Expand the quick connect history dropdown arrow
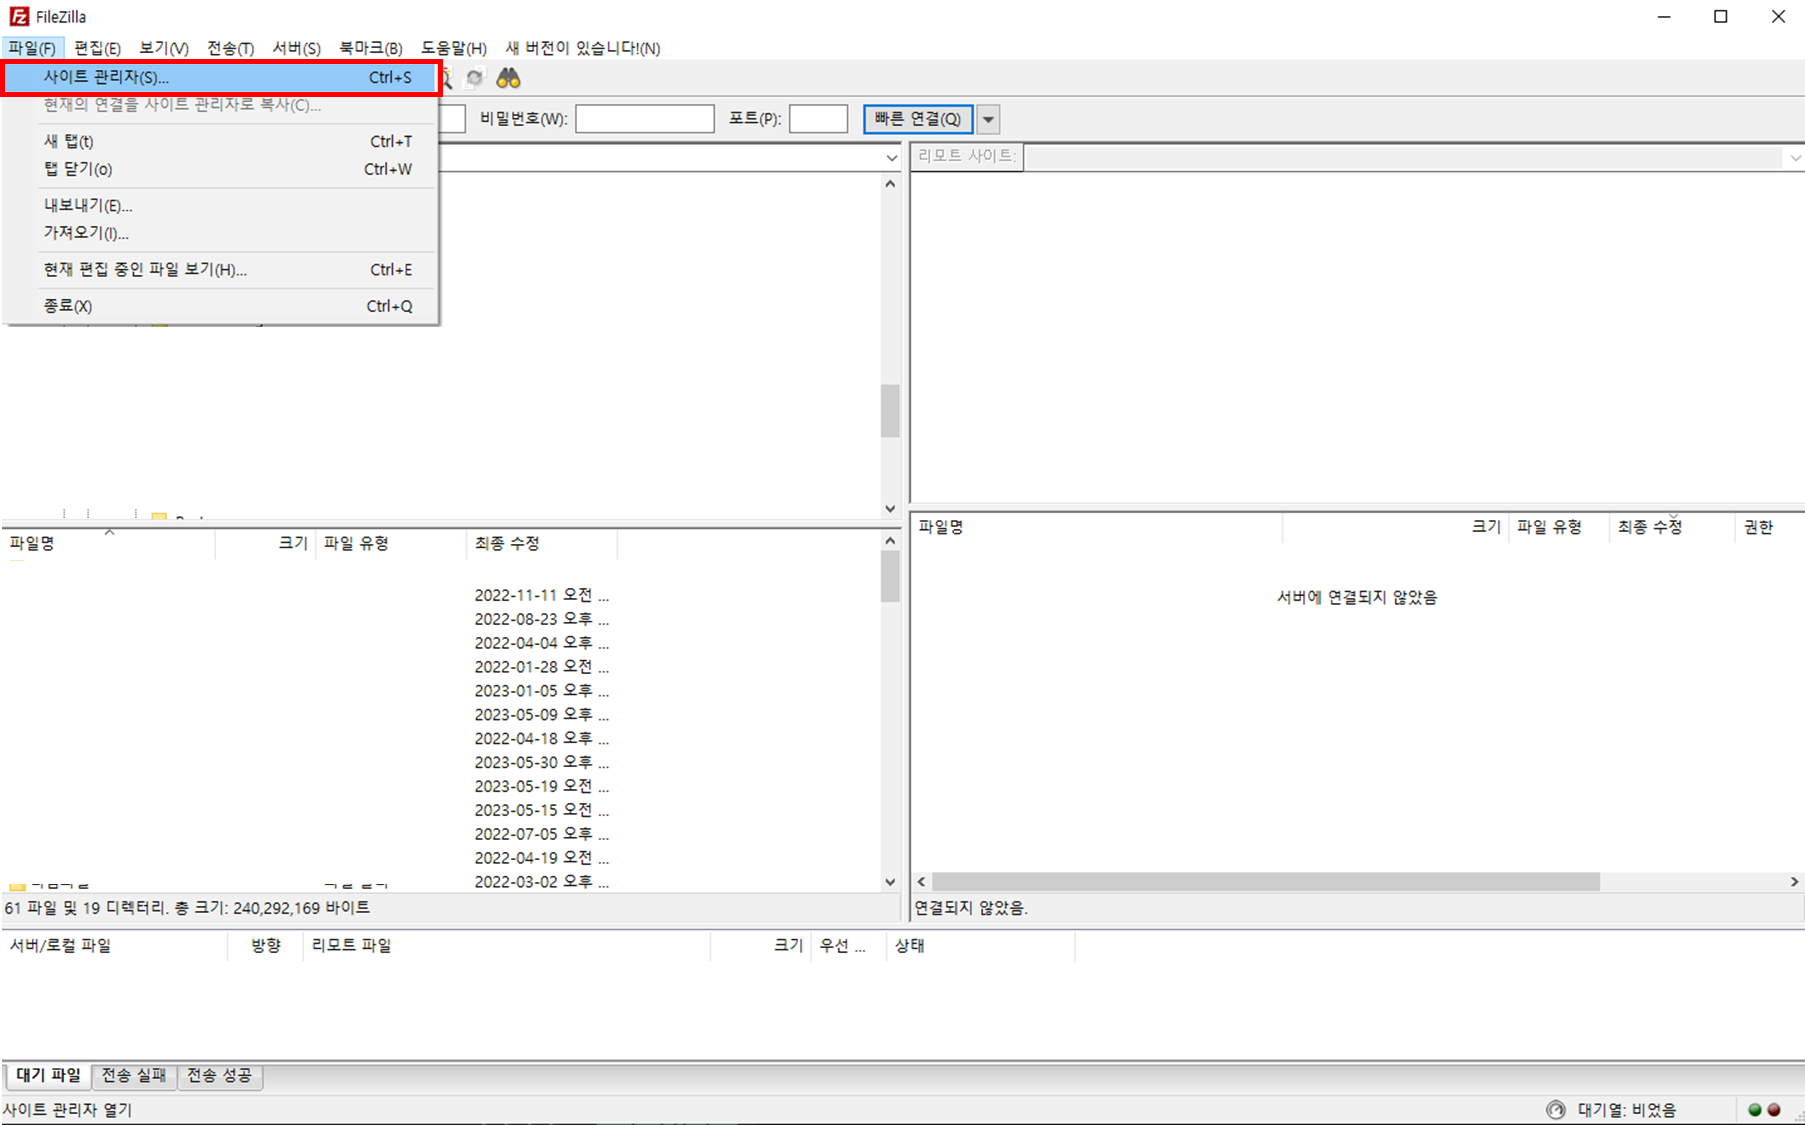This screenshot has height=1125, width=1805. (x=988, y=119)
